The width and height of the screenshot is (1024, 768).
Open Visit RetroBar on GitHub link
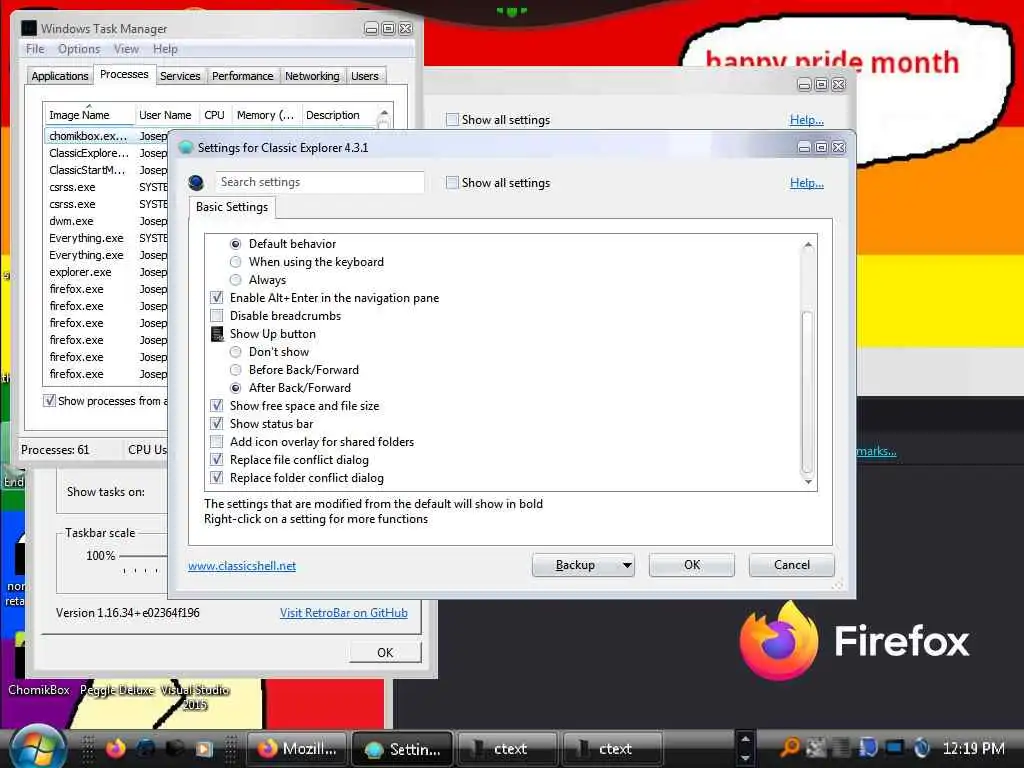(344, 613)
